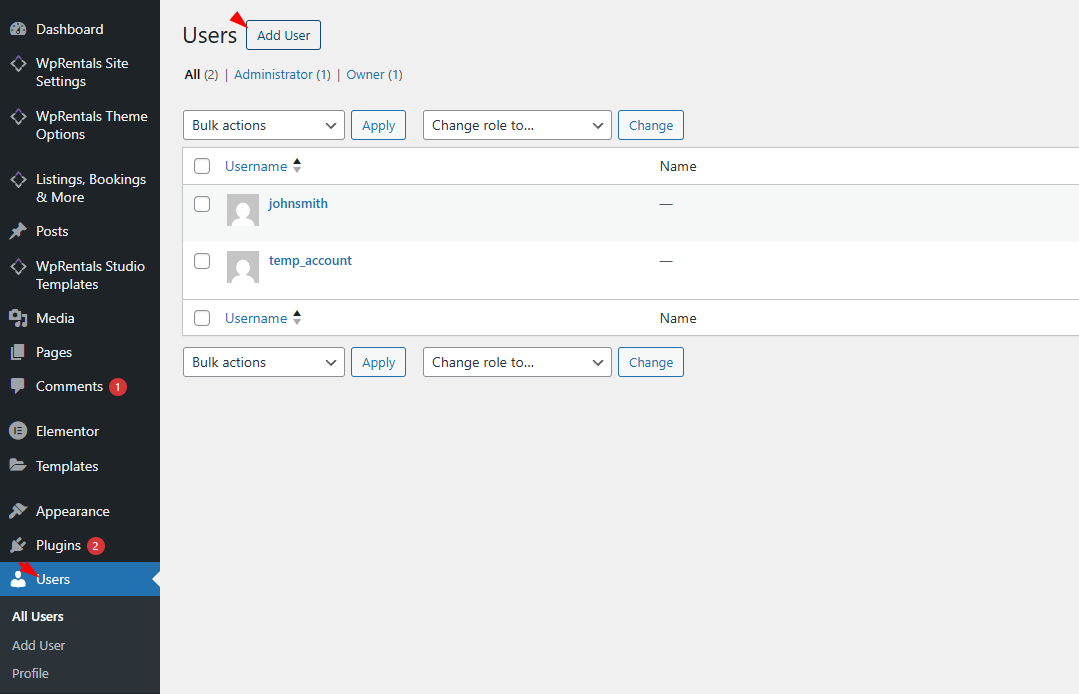Select the temp_account row checkbox
1079x694 pixels.
(202, 261)
